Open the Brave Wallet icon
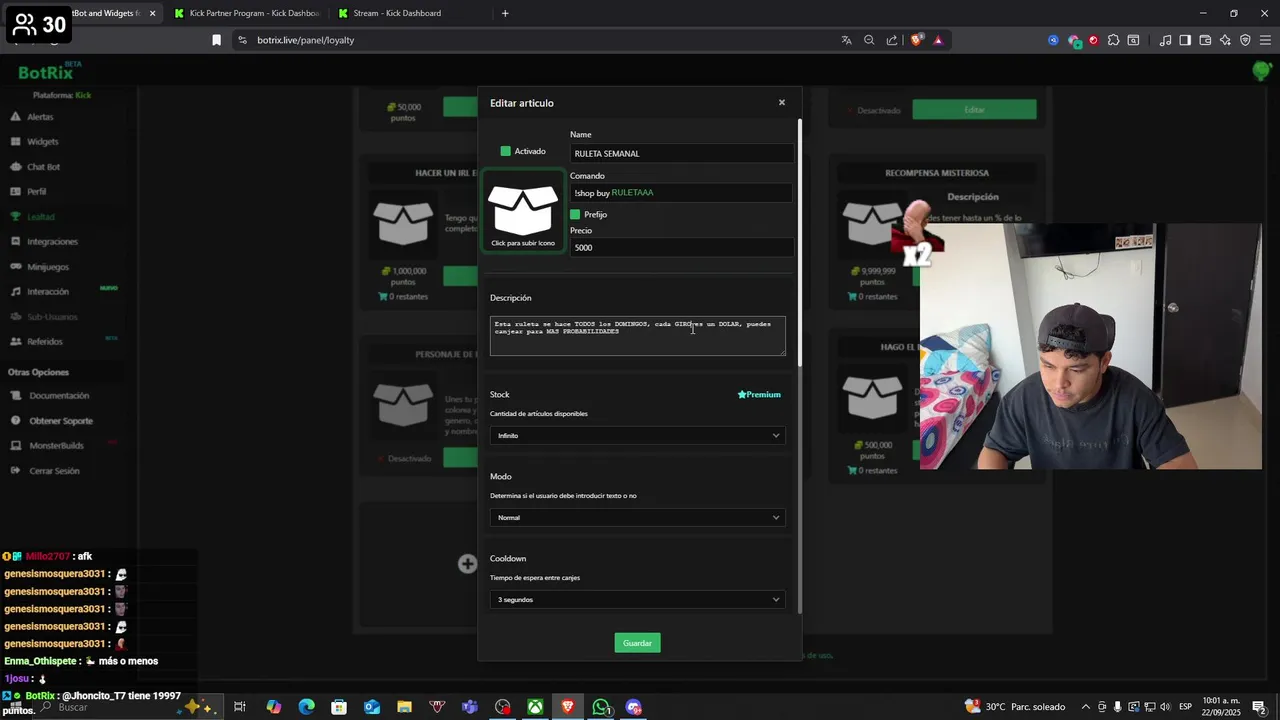The height and width of the screenshot is (720, 1280). 1205,40
